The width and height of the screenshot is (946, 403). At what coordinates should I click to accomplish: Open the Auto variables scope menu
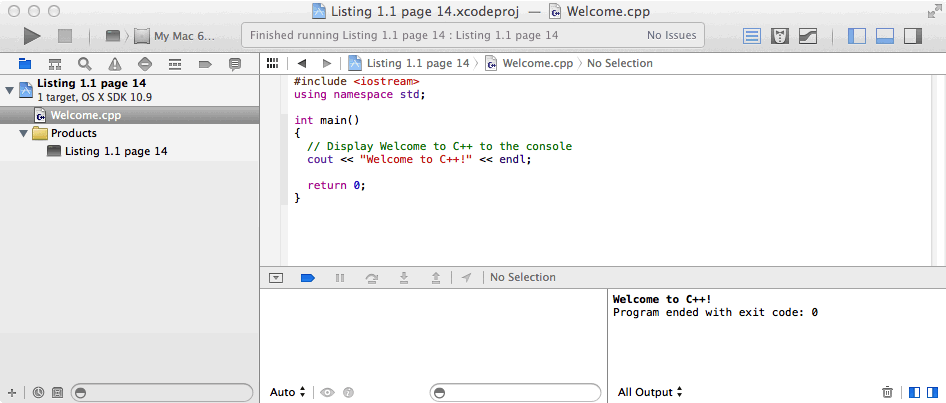coord(288,392)
